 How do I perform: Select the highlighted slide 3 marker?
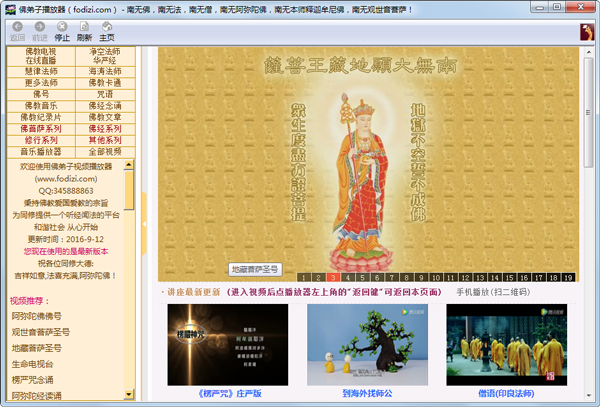(333, 277)
